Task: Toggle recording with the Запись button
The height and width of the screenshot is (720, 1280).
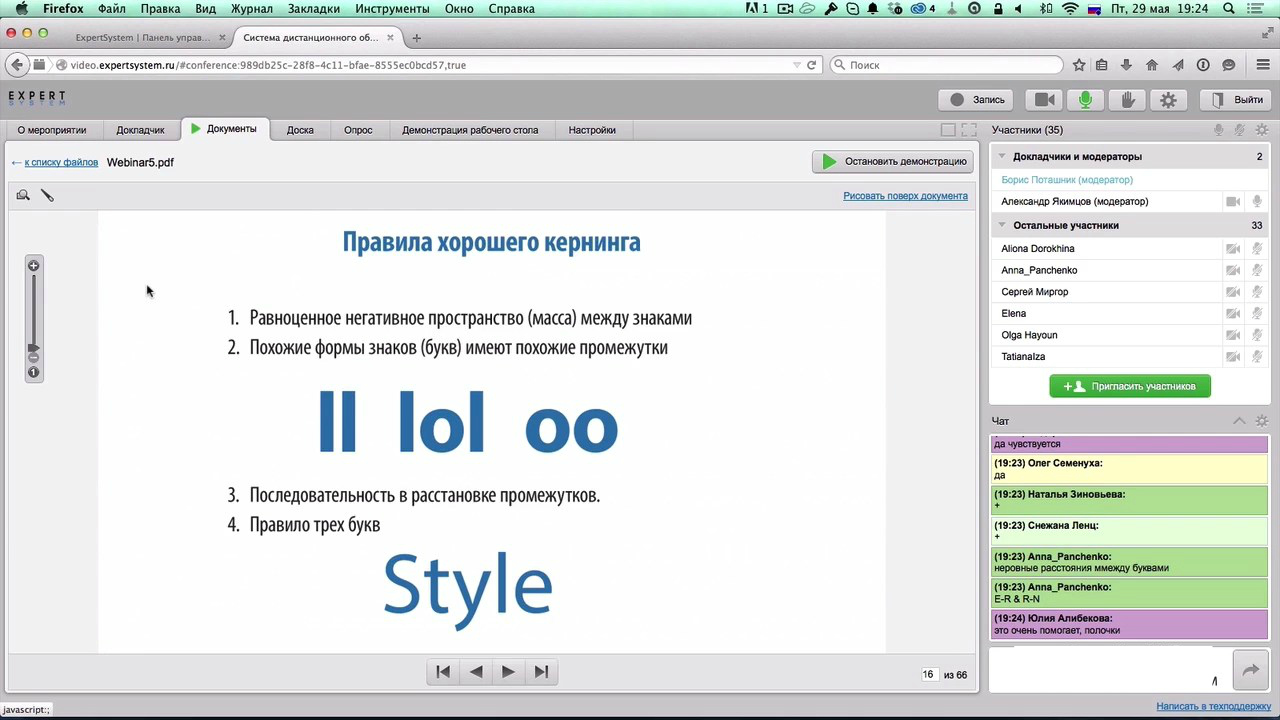Action: pyautogui.click(x=977, y=100)
